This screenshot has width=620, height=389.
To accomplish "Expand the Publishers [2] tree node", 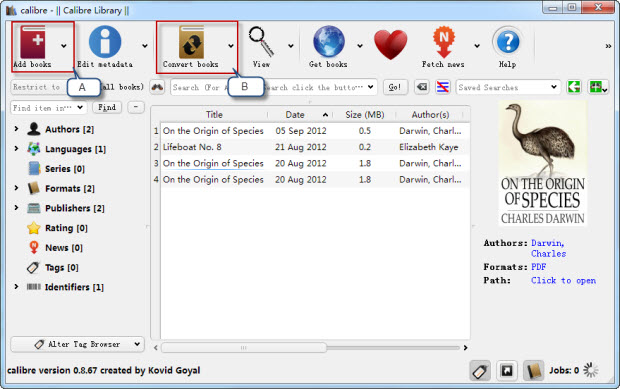I will tap(16, 208).
